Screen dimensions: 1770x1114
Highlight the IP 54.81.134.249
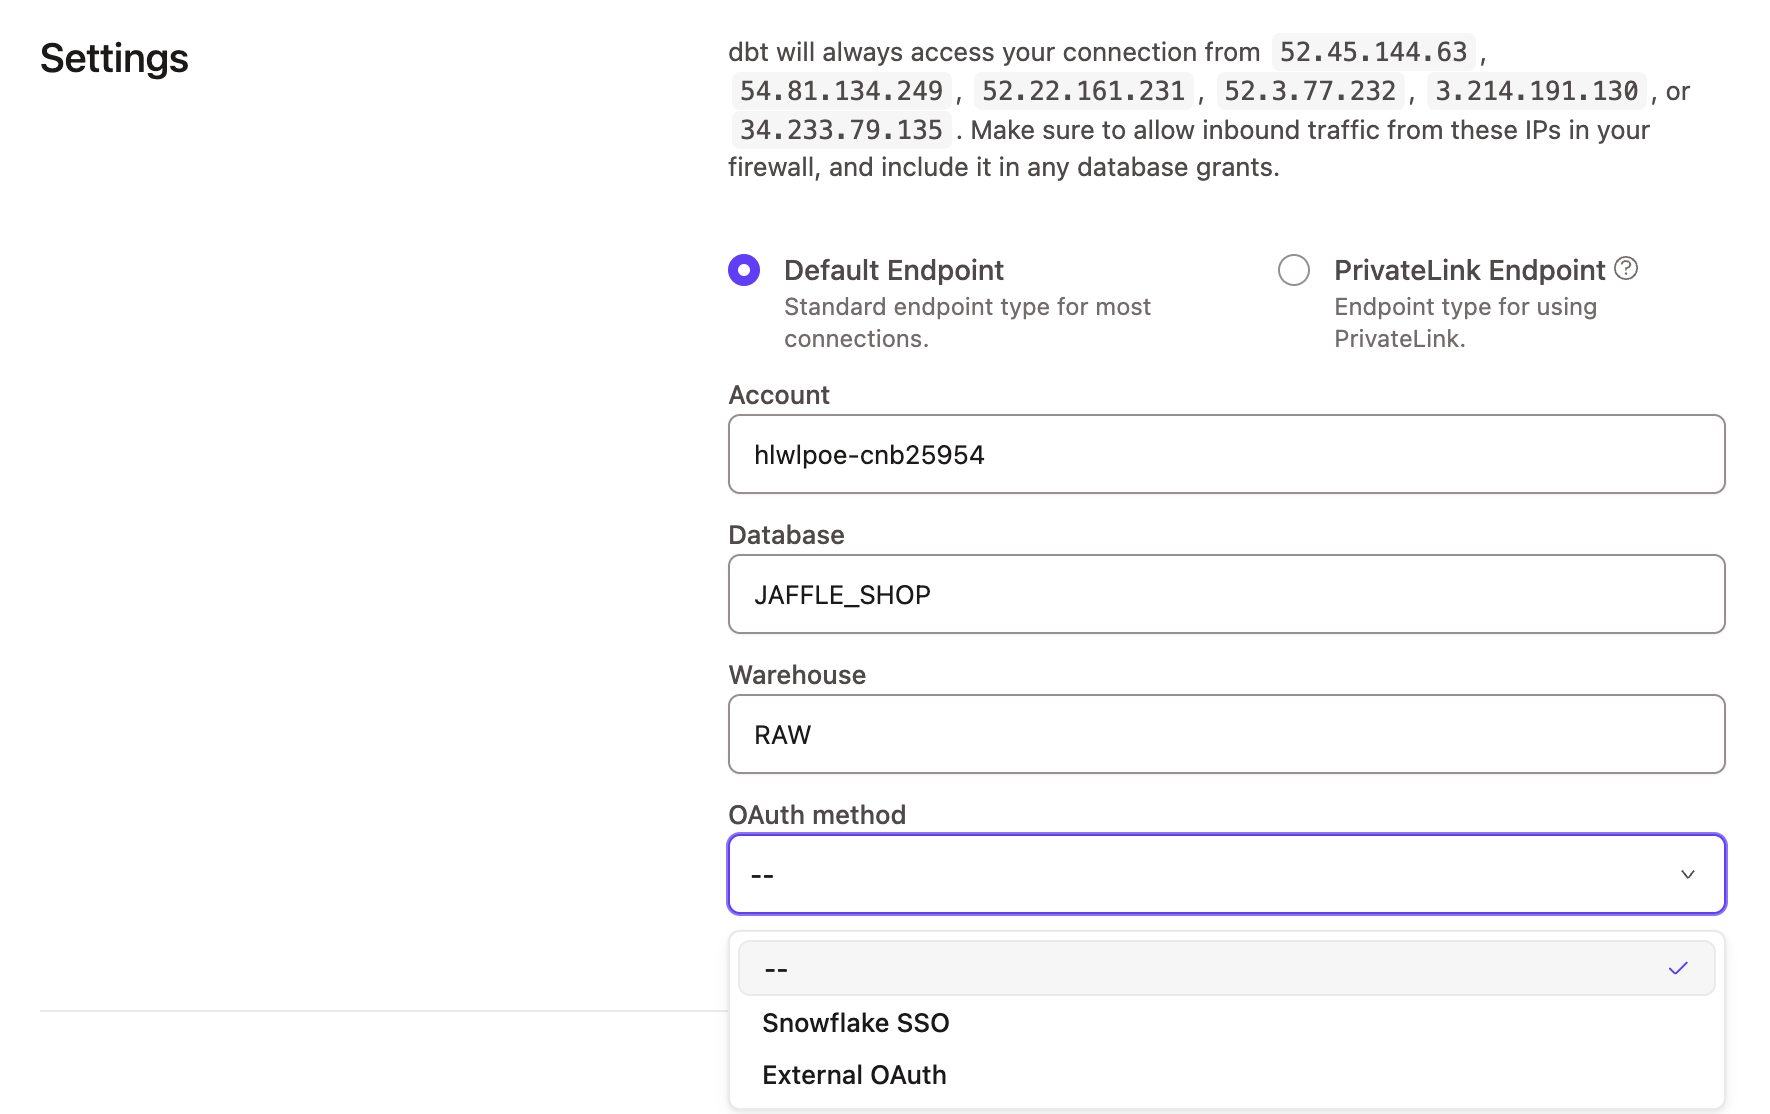click(x=840, y=90)
